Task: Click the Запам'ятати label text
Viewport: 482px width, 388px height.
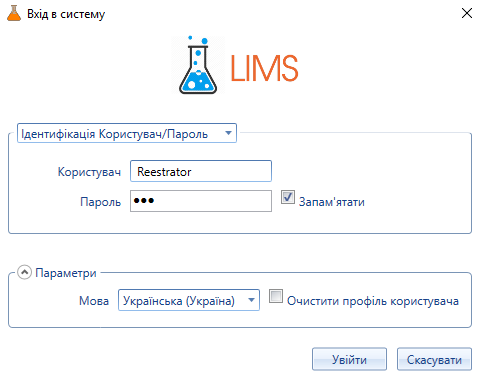Action: pos(332,202)
